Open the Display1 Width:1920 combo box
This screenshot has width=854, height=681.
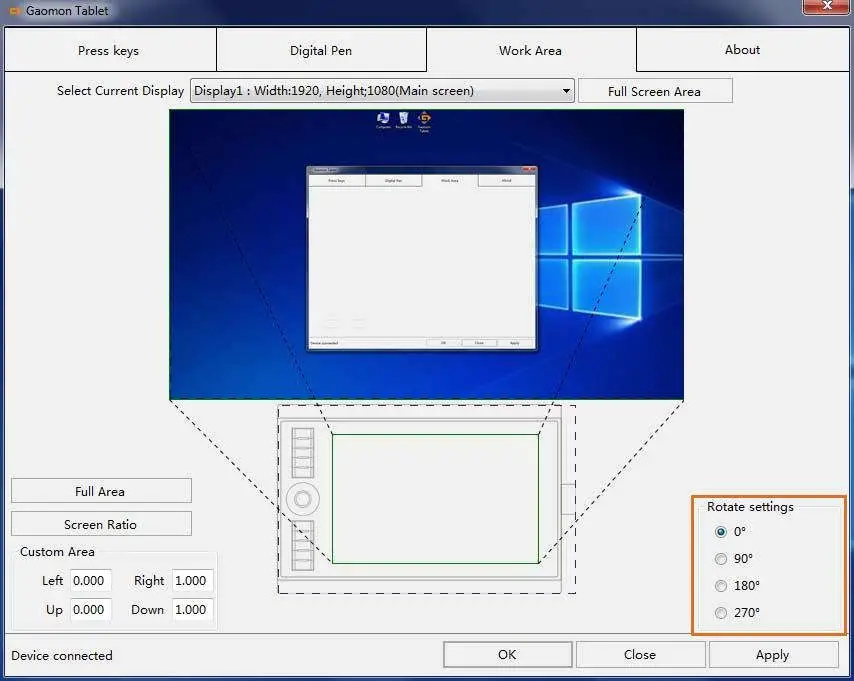[x=382, y=90]
